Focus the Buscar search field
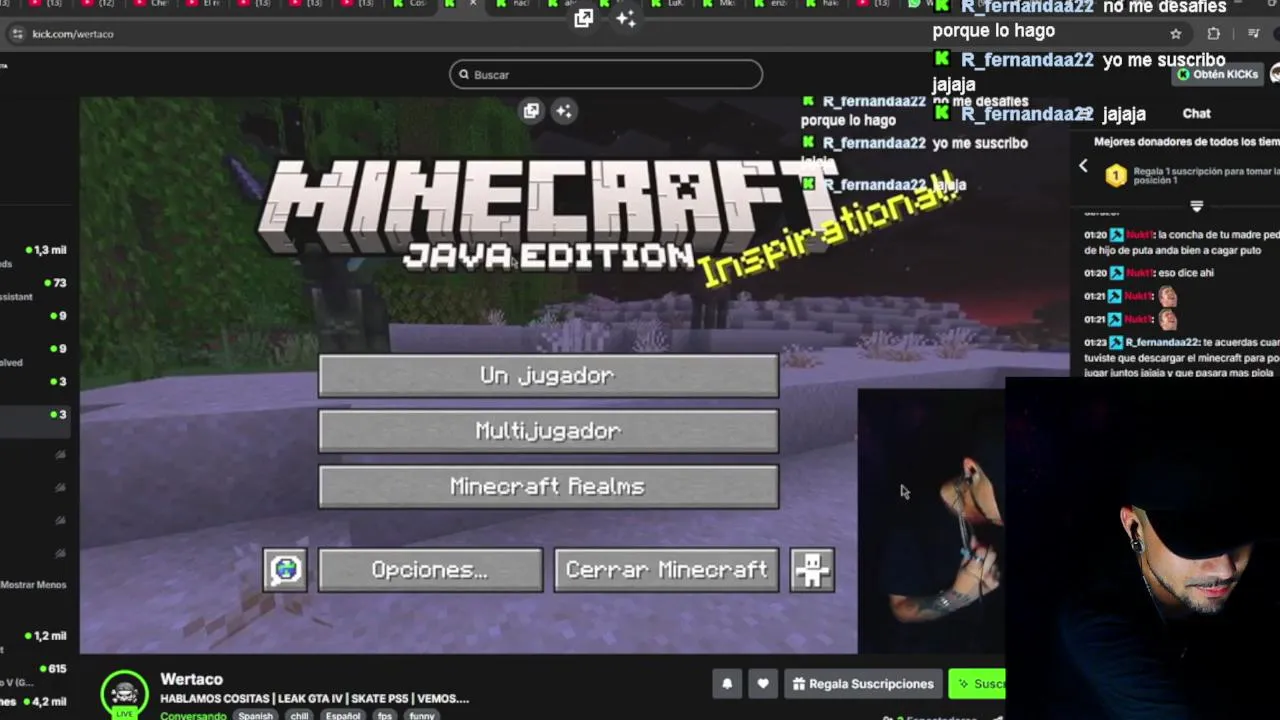Viewport: 1280px width, 720px height. (x=606, y=74)
